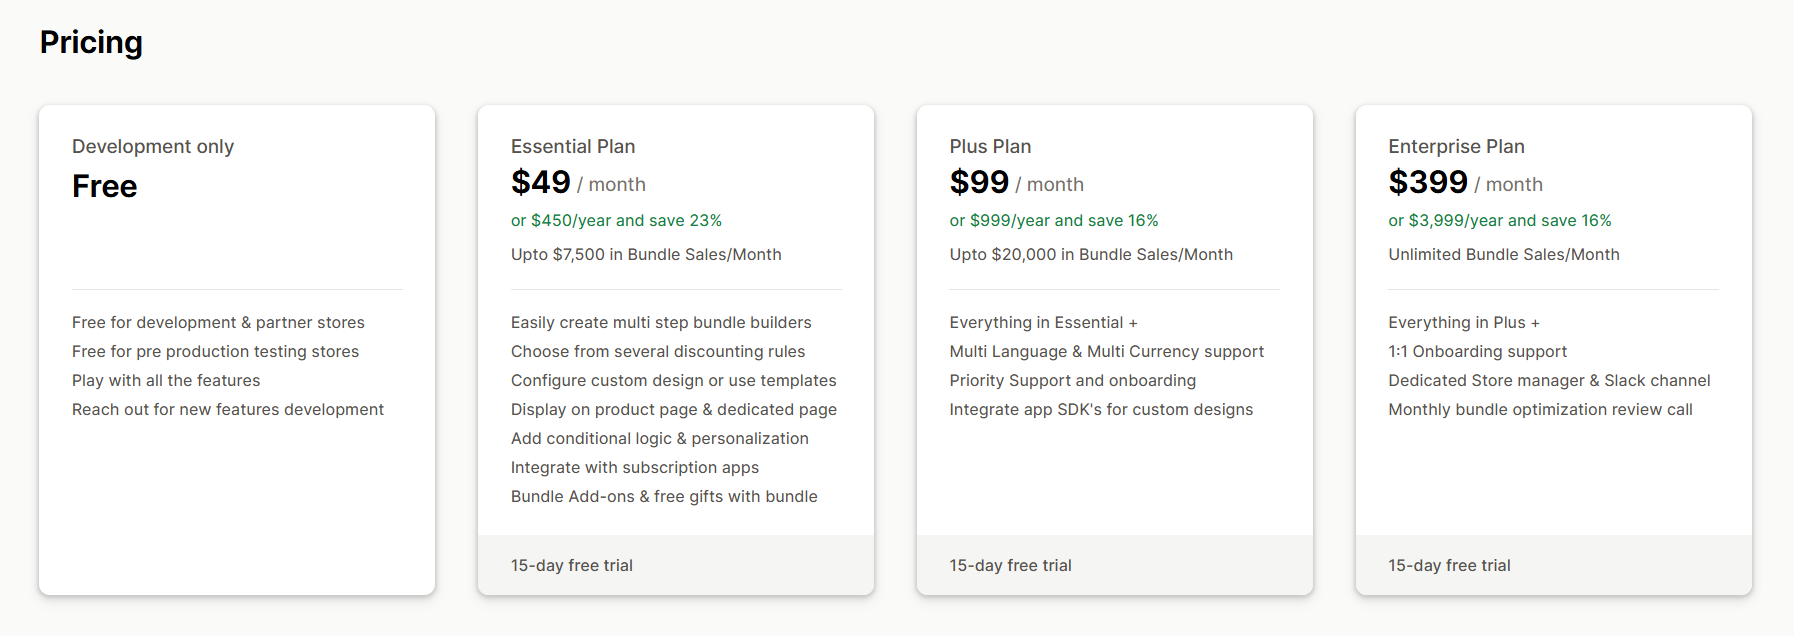Click the $3,999/year save 16% offer

click(x=1500, y=220)
